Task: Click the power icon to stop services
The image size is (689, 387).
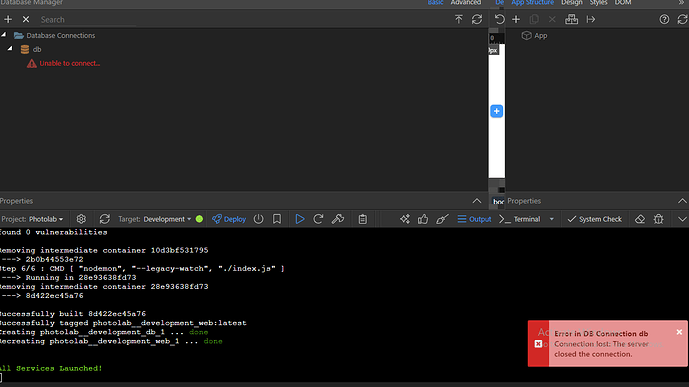Action: pos(258,219)
